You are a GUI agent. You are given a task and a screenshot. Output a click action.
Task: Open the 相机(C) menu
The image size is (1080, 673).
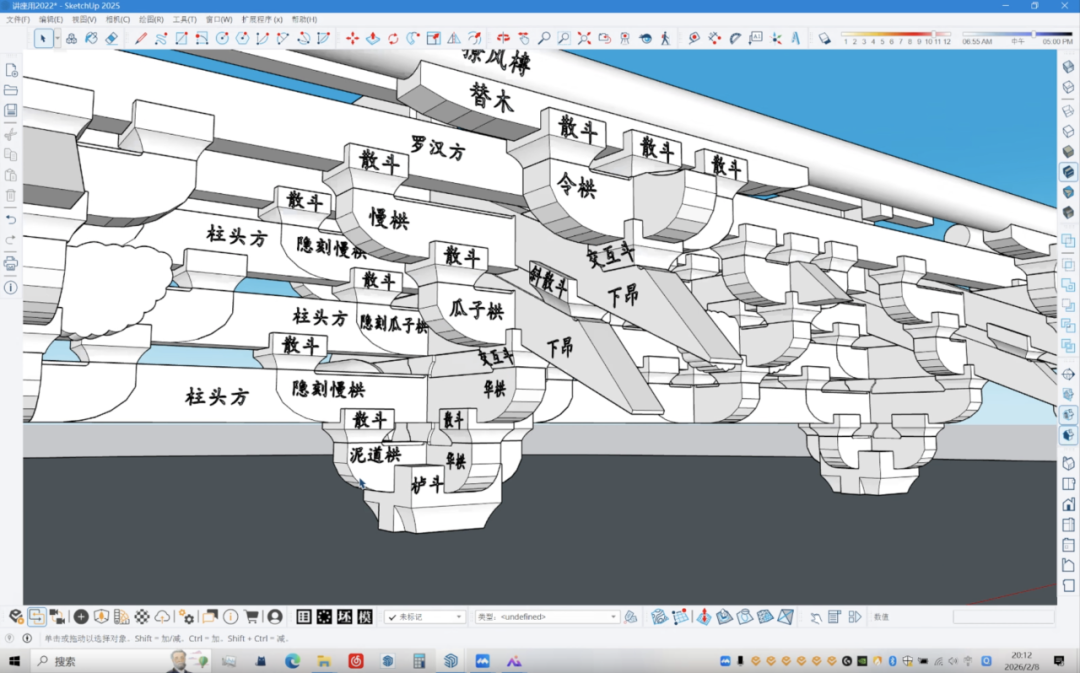click(118, 20)
